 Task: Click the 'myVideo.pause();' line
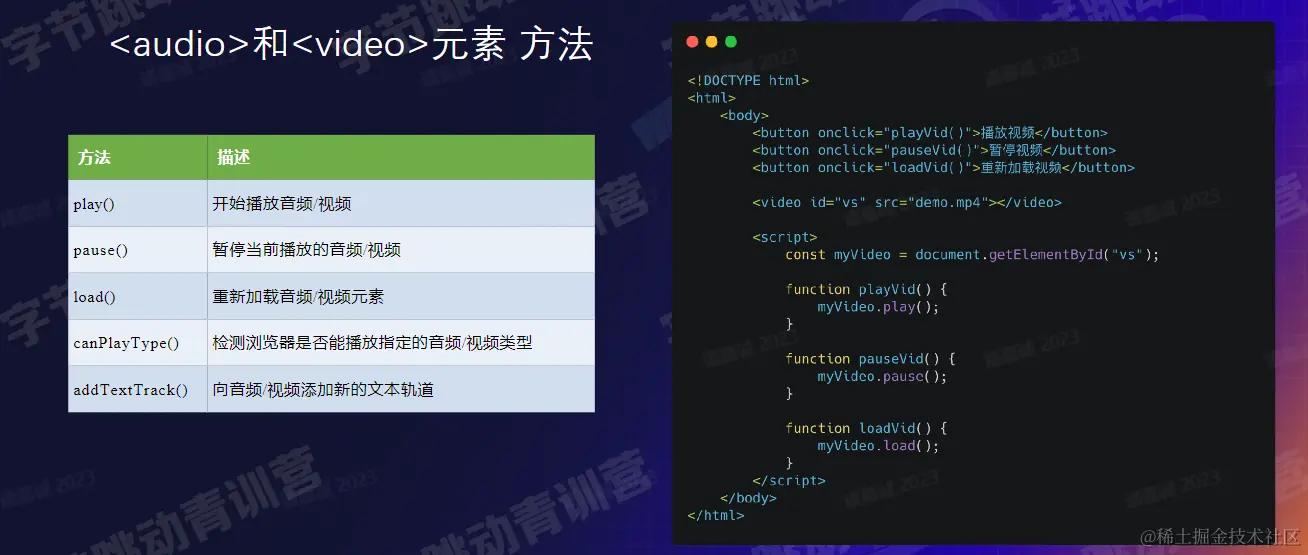point(882,377)
